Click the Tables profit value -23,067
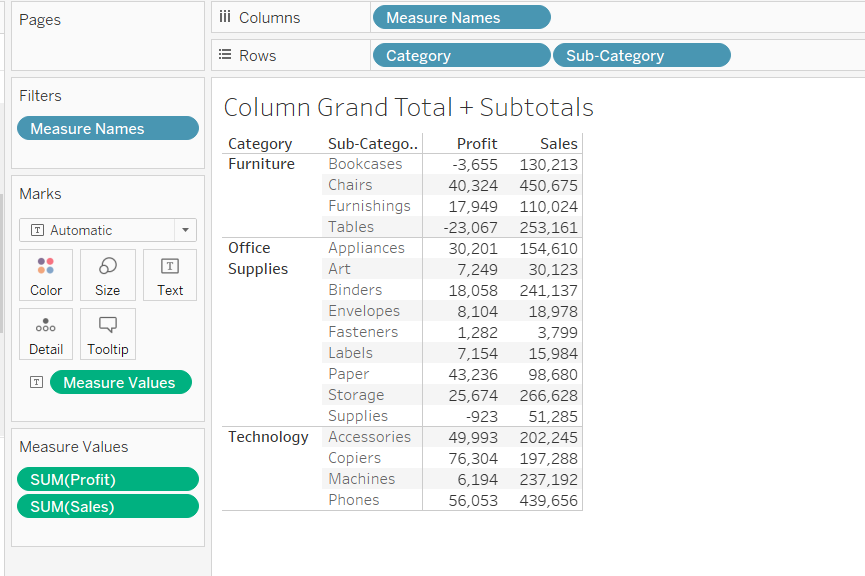 click(471, 227)
